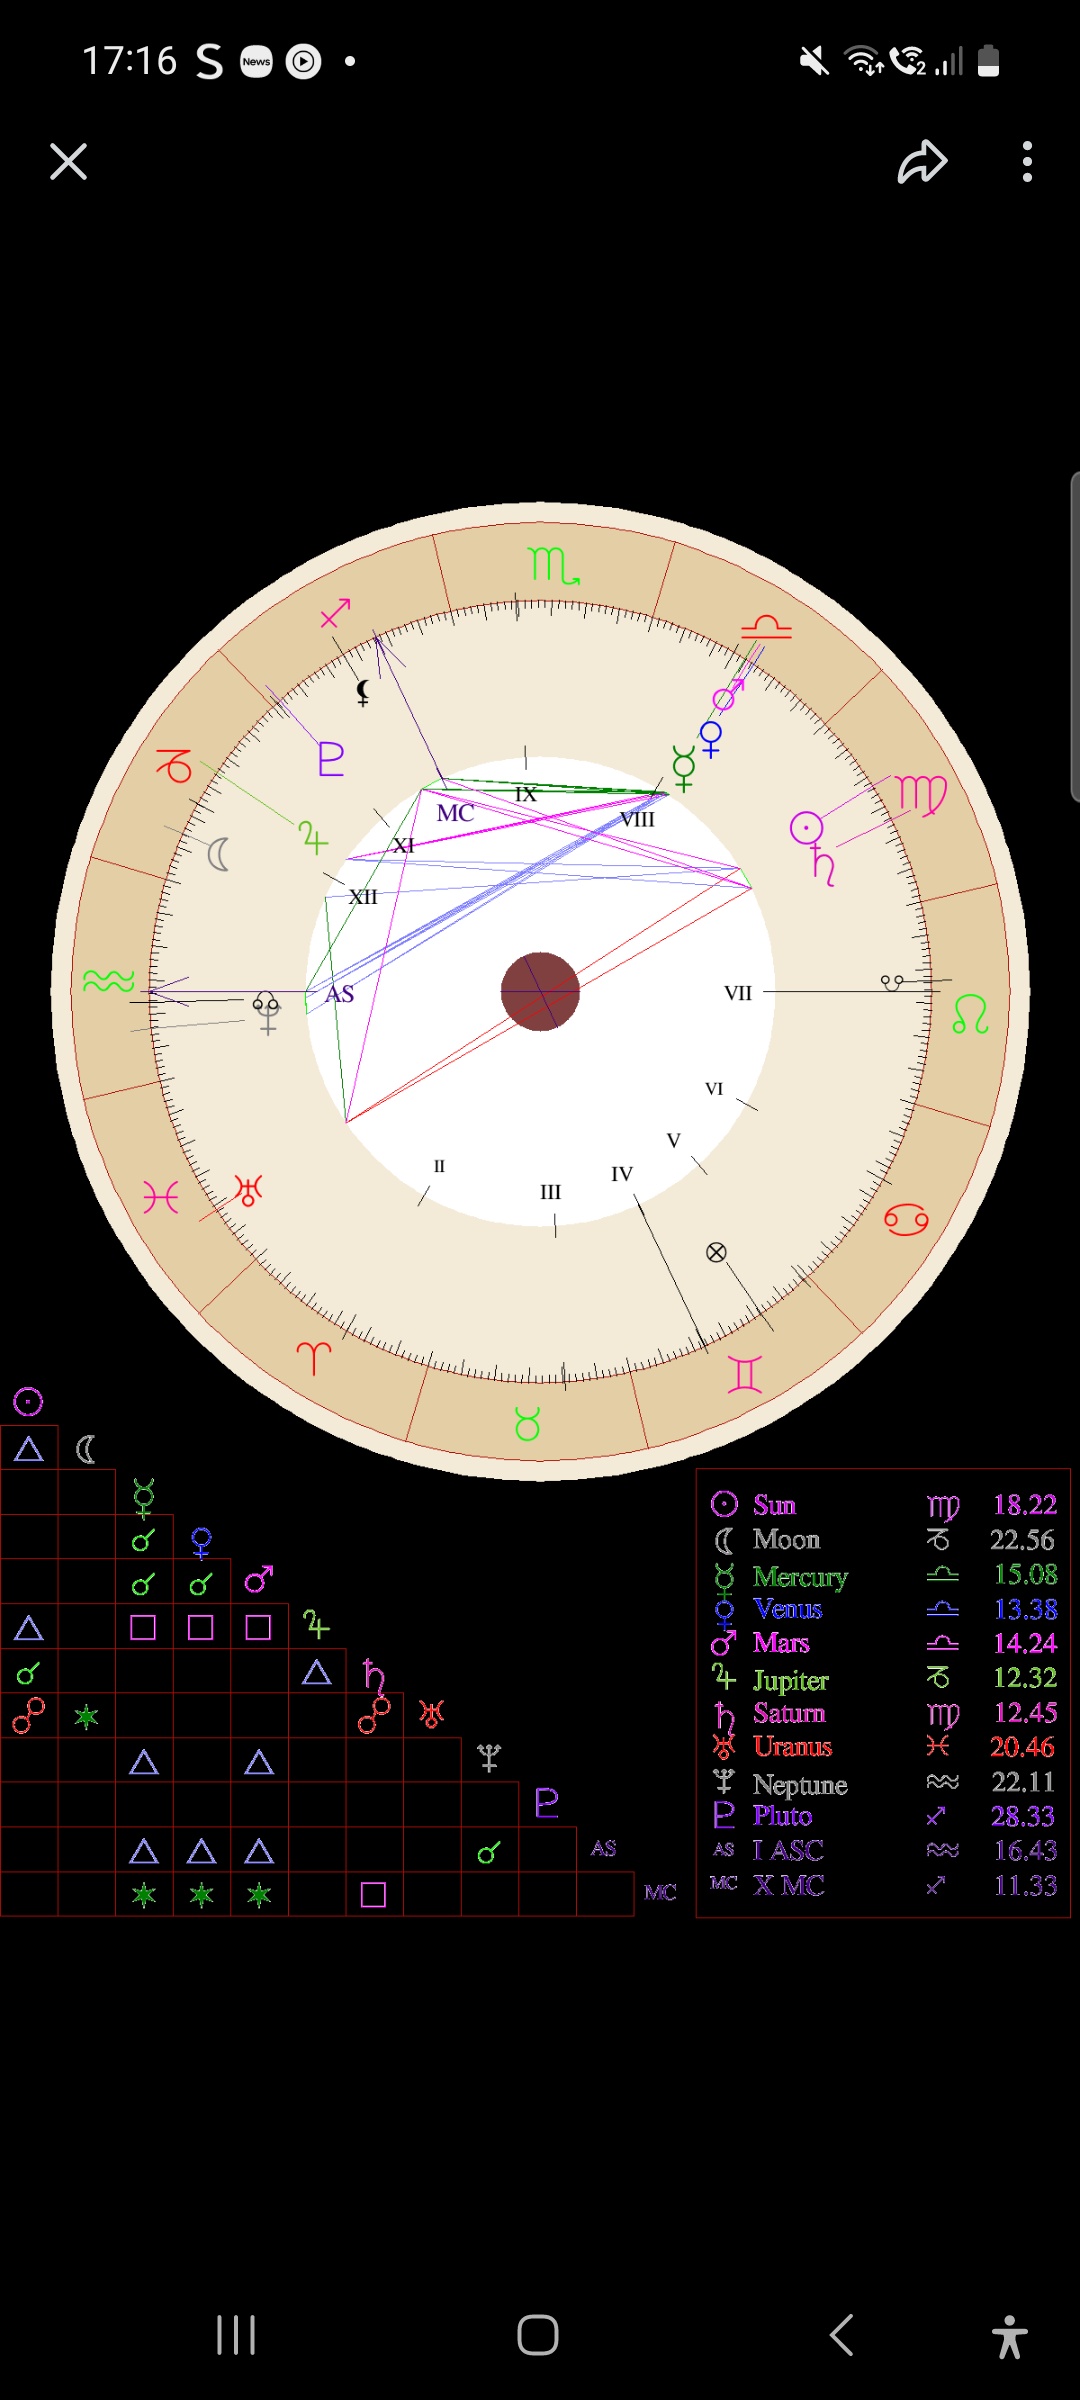Image resolution: width=1080 pixels, height=2400 pixels.
Task: Select the Libra sign on the zodiac wheel
Action: click(767, 627)
